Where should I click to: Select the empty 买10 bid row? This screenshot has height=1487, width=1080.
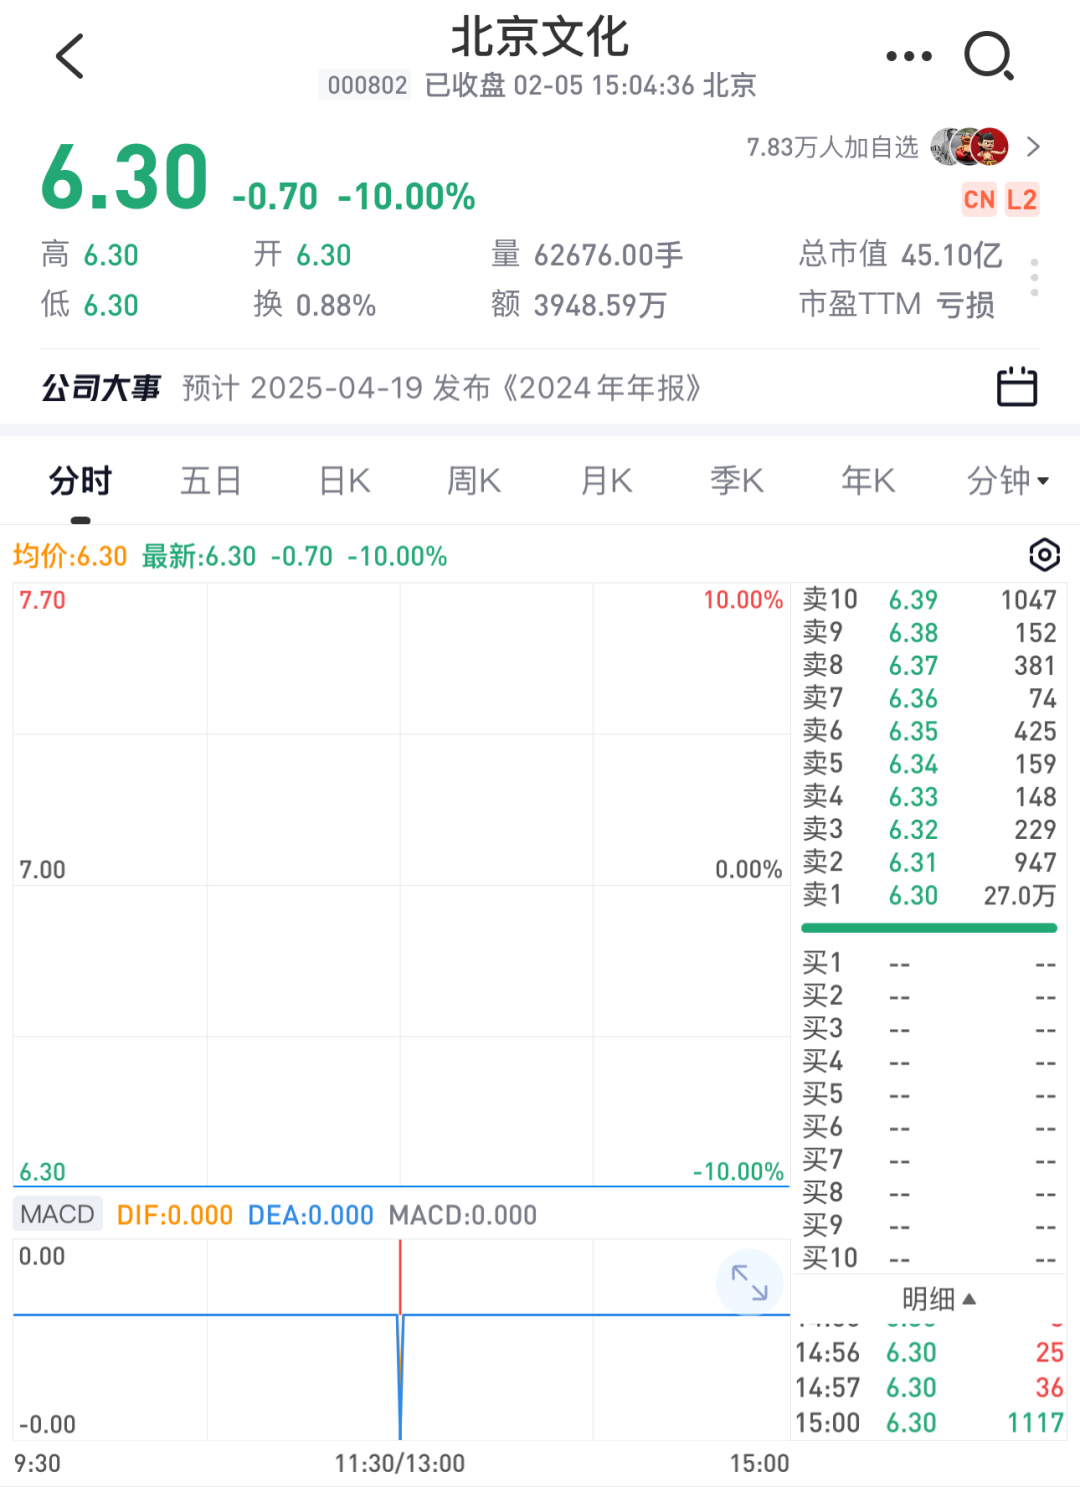click(929, 1258)
